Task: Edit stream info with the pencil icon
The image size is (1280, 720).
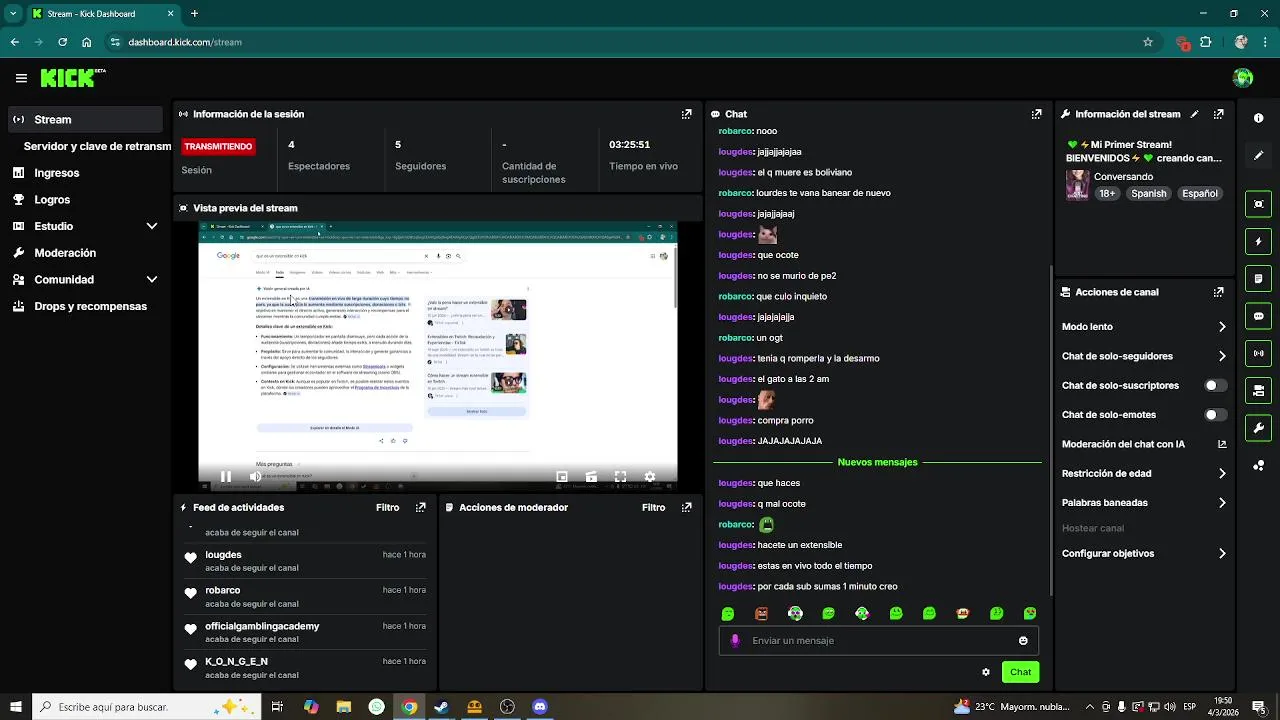Action: coord(1194,114)
